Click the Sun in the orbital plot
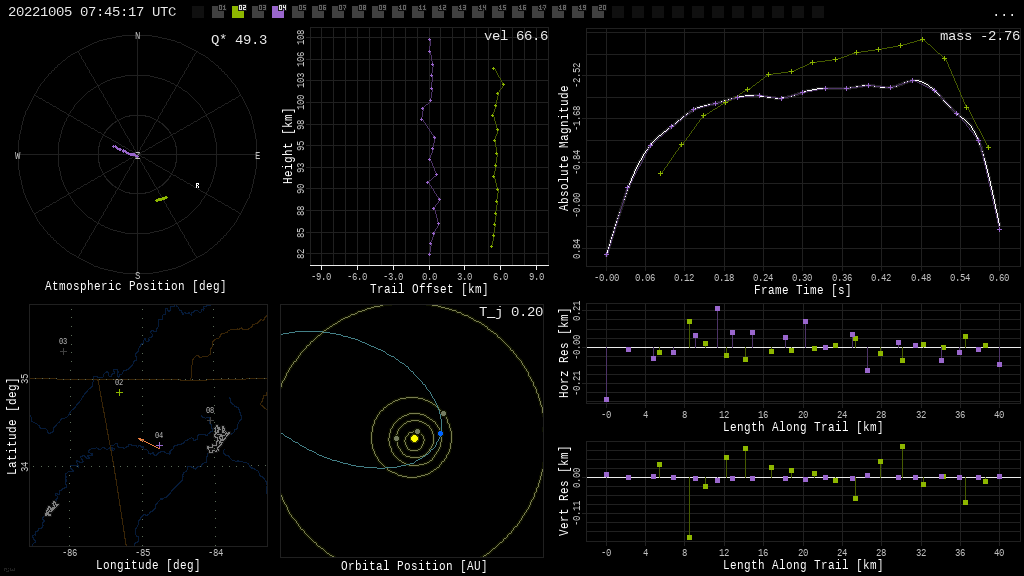The width and height of the screenshot is (1024, 576). pos(414,438)
